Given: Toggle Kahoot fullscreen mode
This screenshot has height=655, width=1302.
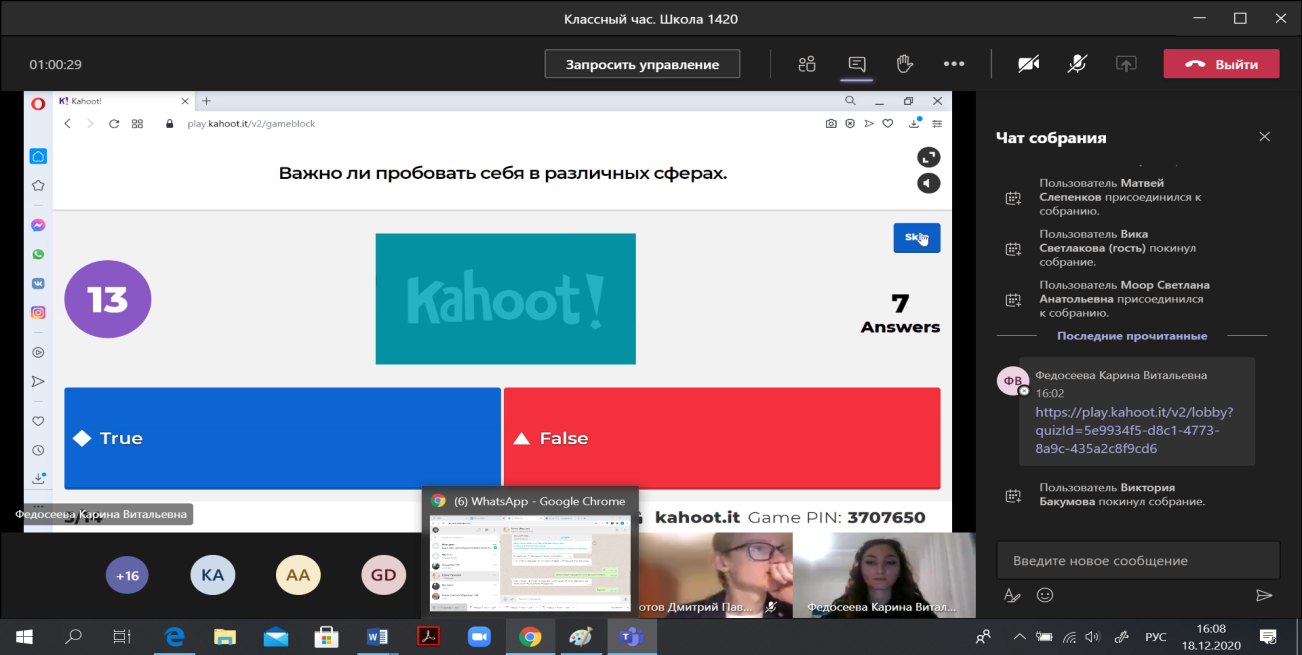Looking at the screenshot, I should (x=929, y=157).
